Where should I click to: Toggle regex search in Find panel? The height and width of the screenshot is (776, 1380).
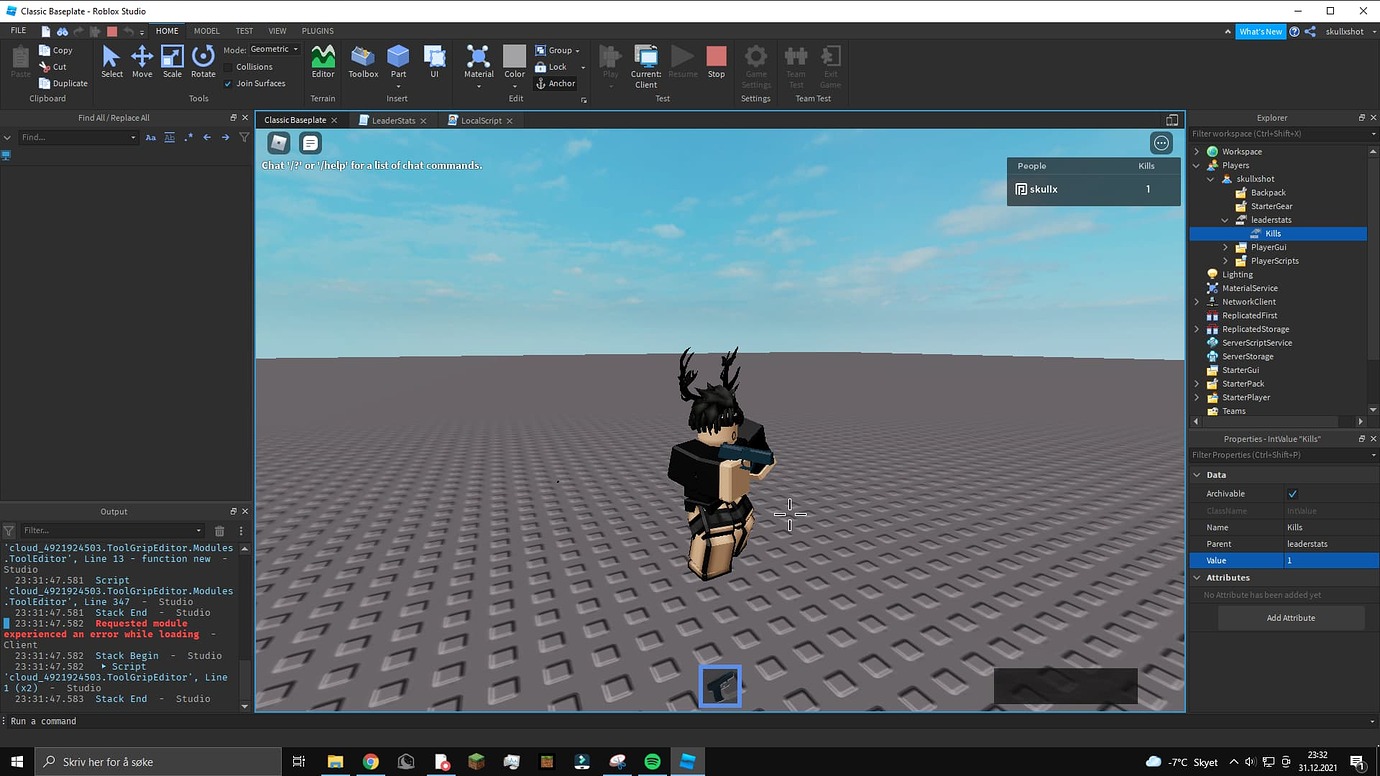[x=188, y=138]
